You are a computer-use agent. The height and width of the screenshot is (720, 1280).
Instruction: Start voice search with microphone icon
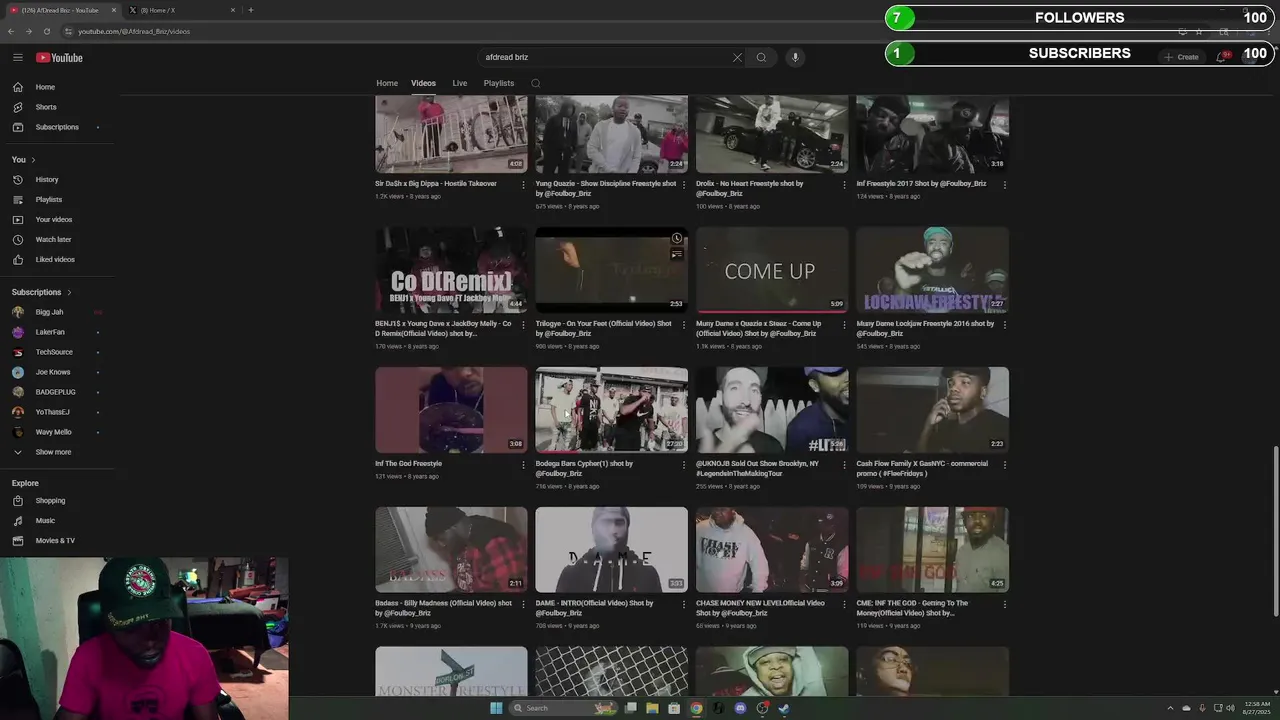[x=795, y=57]
